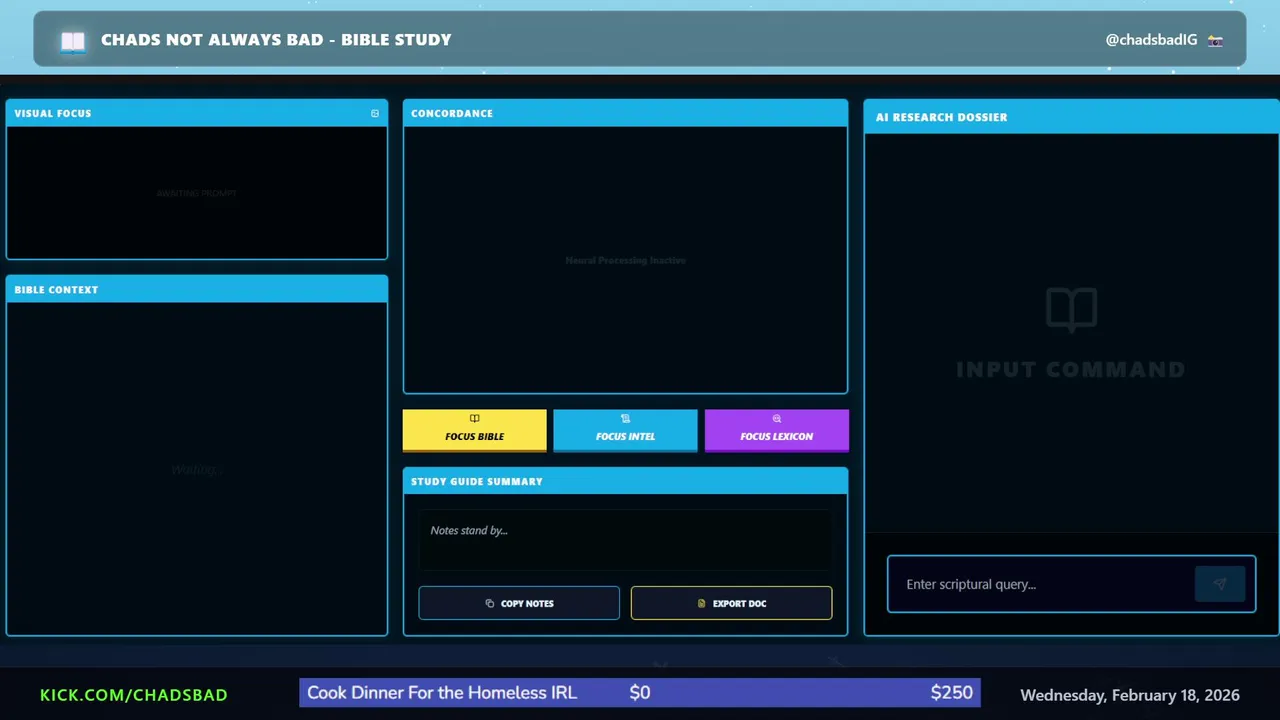1280x720 pixels.
Task: Click the AI Research Dossier header
Action: (x=1071, y=117)
